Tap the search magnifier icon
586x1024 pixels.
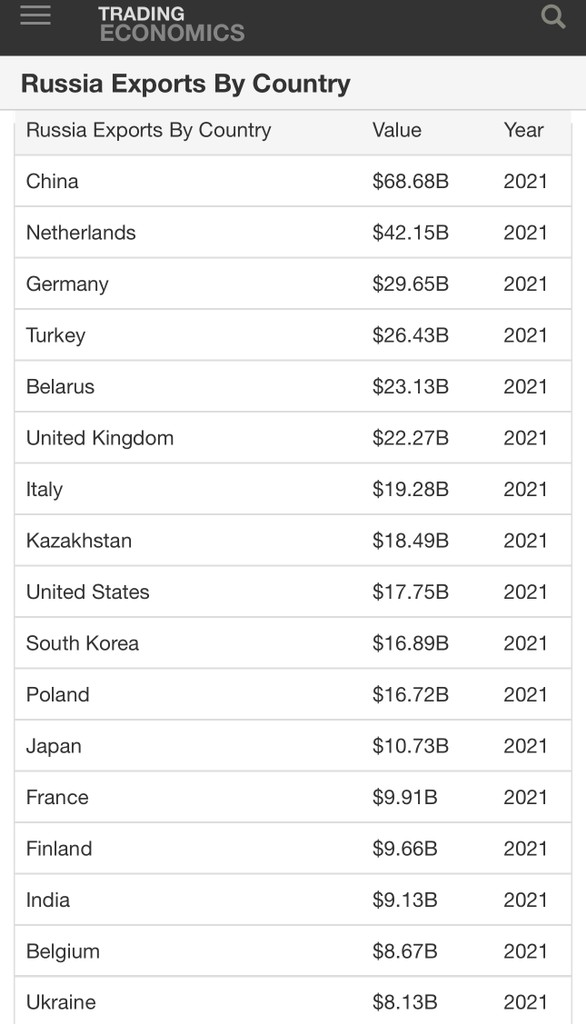tap(553, 16)
